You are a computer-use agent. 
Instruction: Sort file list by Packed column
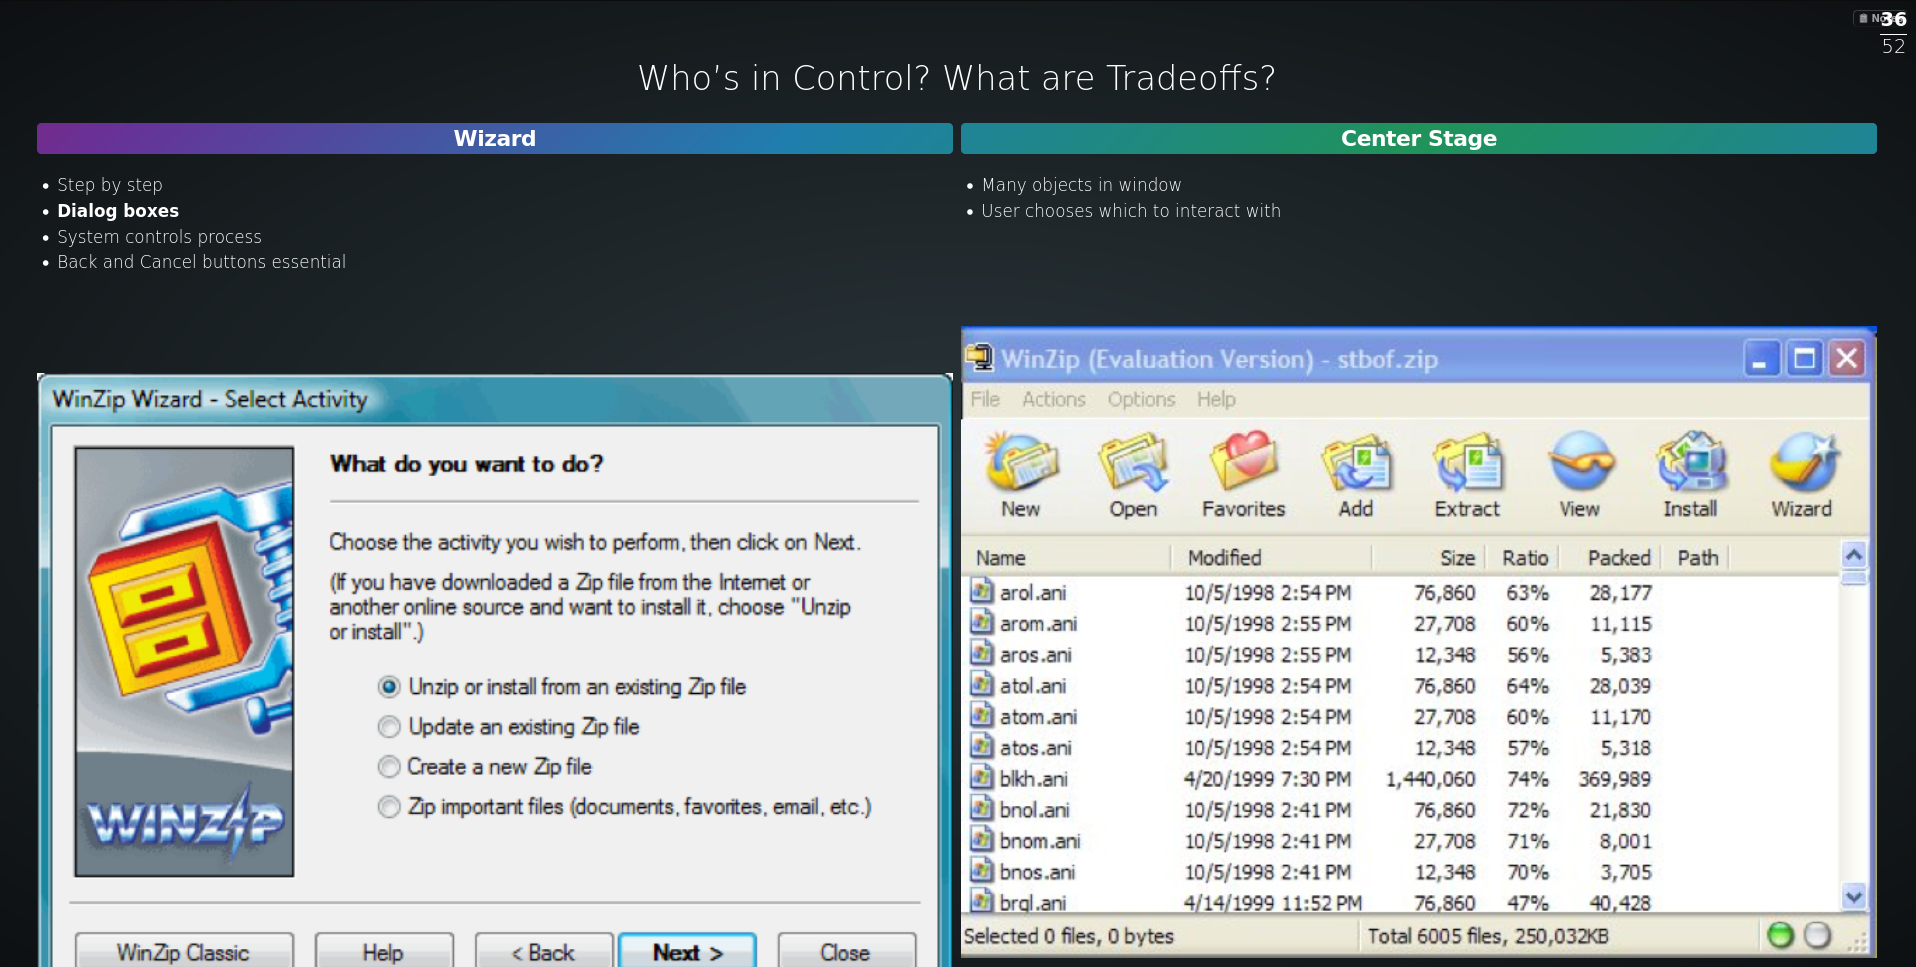click(1612, 558)
